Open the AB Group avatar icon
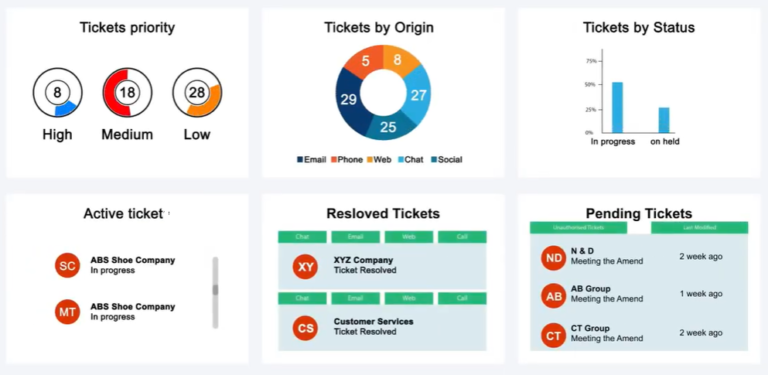The image size is (768, 375). (553, 296)
